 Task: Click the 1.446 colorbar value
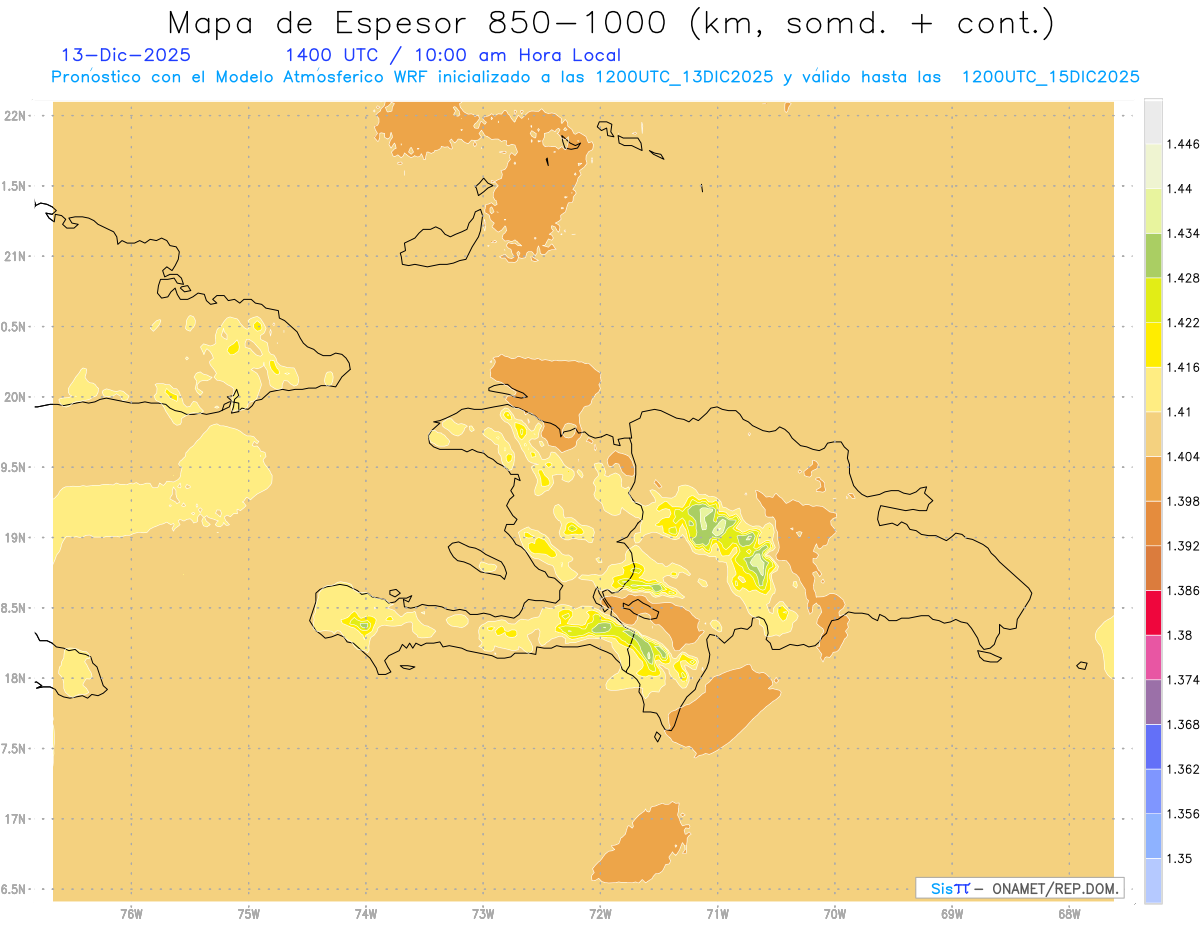pos(1183,144)
